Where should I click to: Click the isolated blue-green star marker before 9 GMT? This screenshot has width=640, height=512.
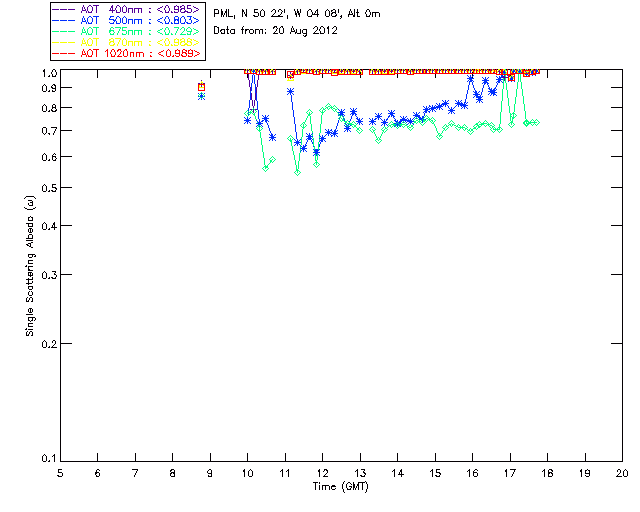click(201, 96)
